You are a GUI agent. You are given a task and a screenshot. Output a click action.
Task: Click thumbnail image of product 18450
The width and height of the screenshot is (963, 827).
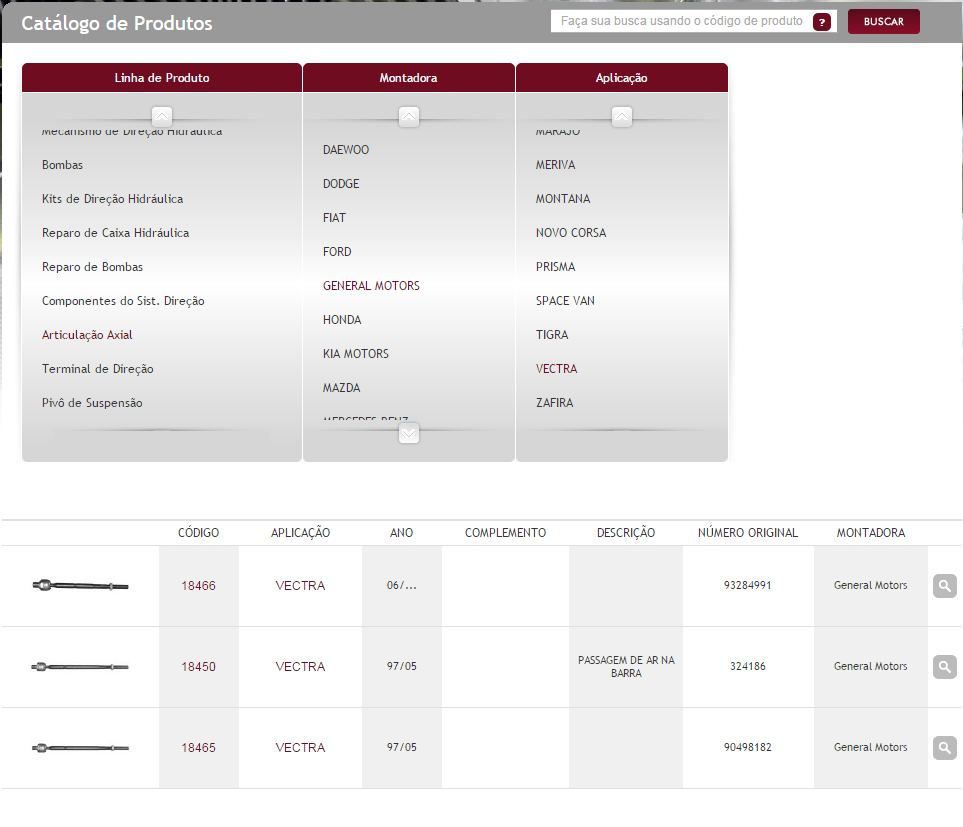coord(80,667)
